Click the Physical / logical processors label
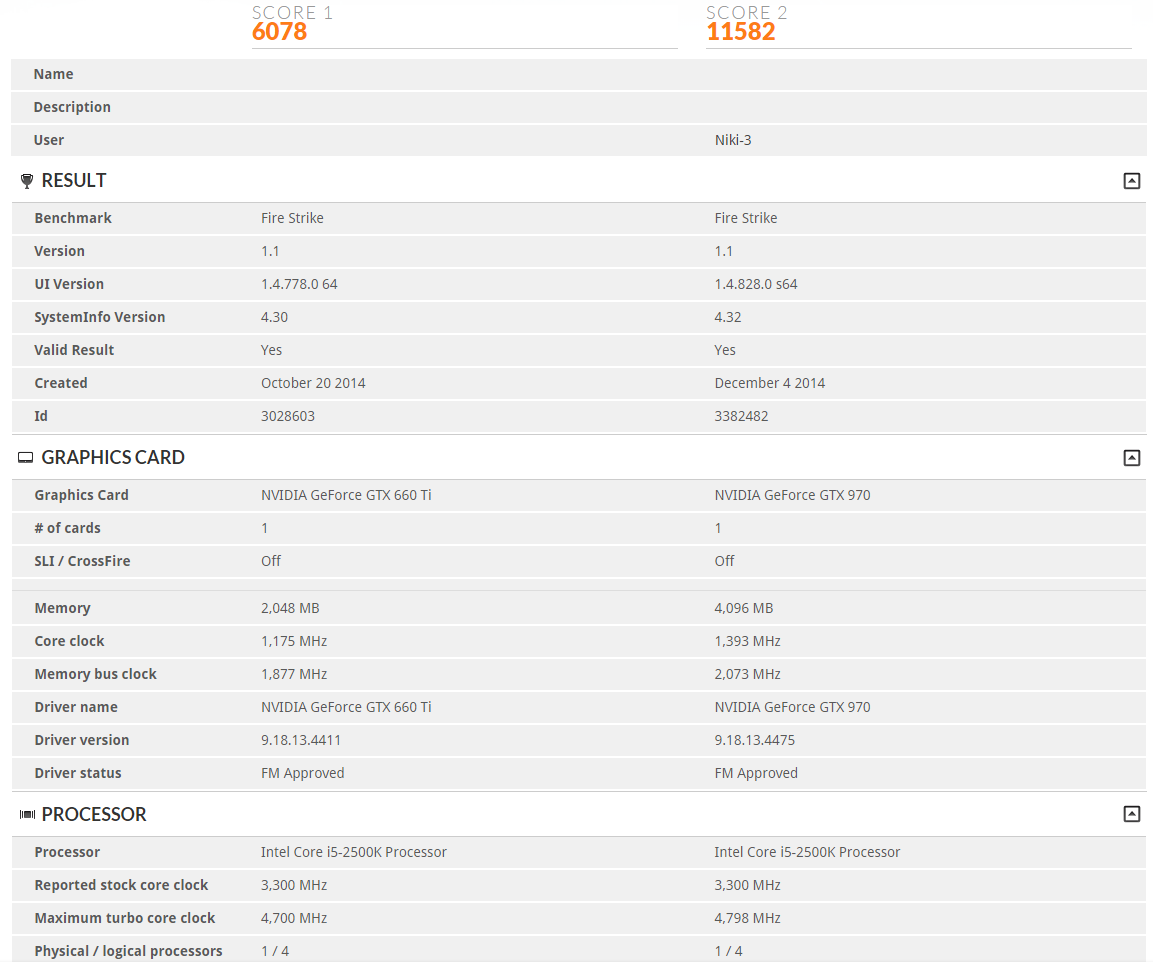 128,951
